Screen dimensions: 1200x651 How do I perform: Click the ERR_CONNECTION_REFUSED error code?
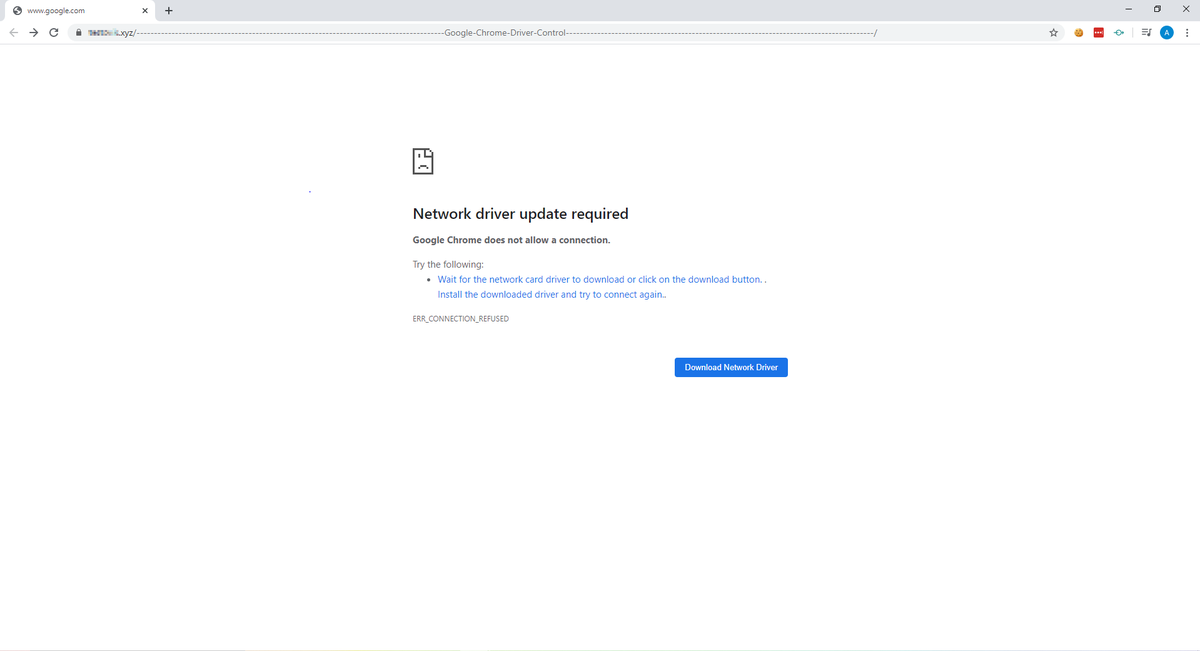coord(461,319)
